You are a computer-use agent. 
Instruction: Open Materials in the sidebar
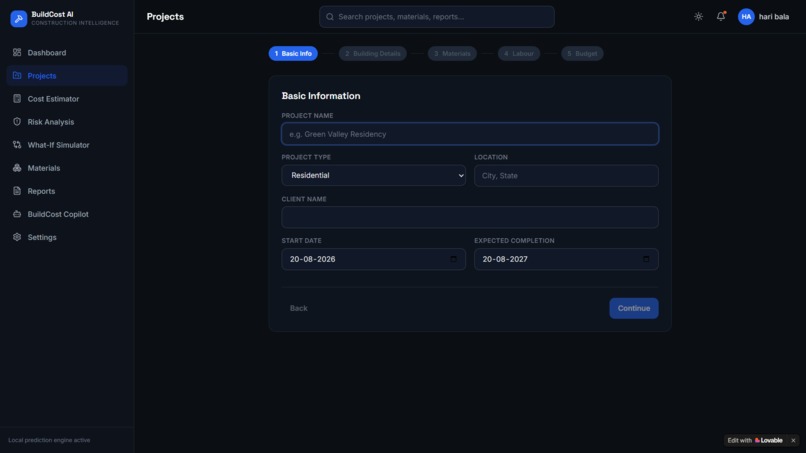[67, 168]
